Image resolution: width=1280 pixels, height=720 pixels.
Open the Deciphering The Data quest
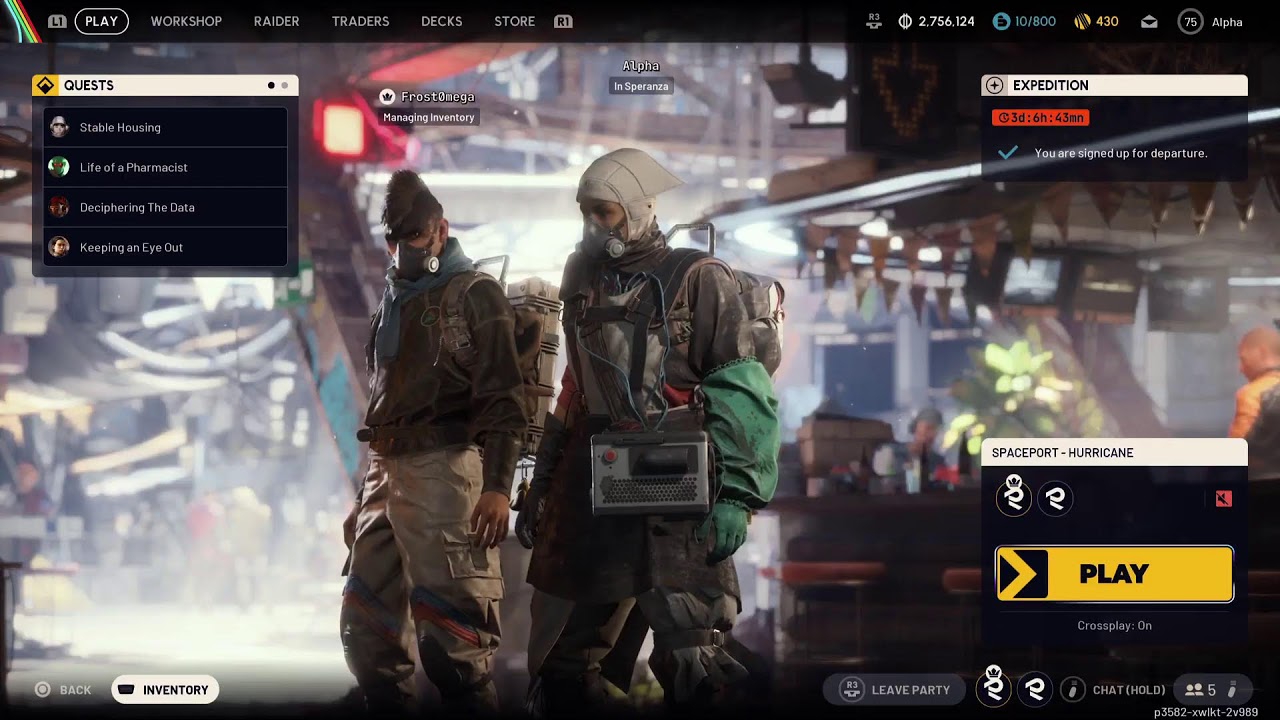pyautogui.click(x=165, y=207)
